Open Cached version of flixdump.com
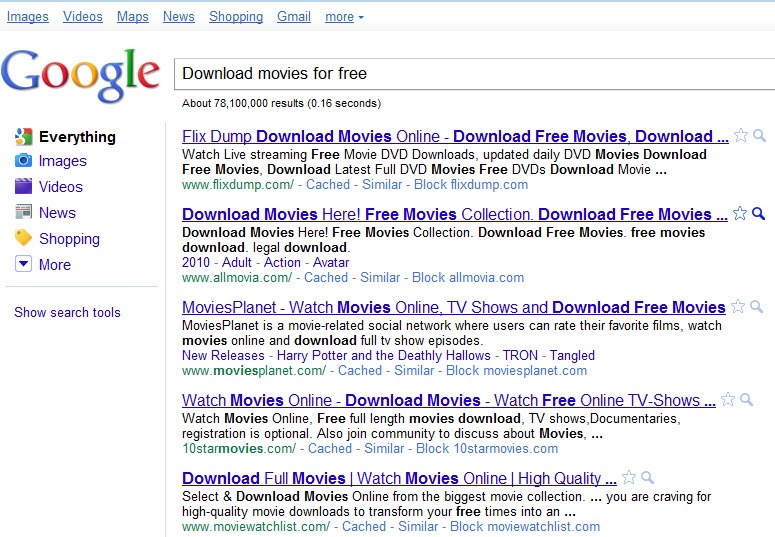The height and width of the screenshot is (537, 775). click(x=328, y=184)
